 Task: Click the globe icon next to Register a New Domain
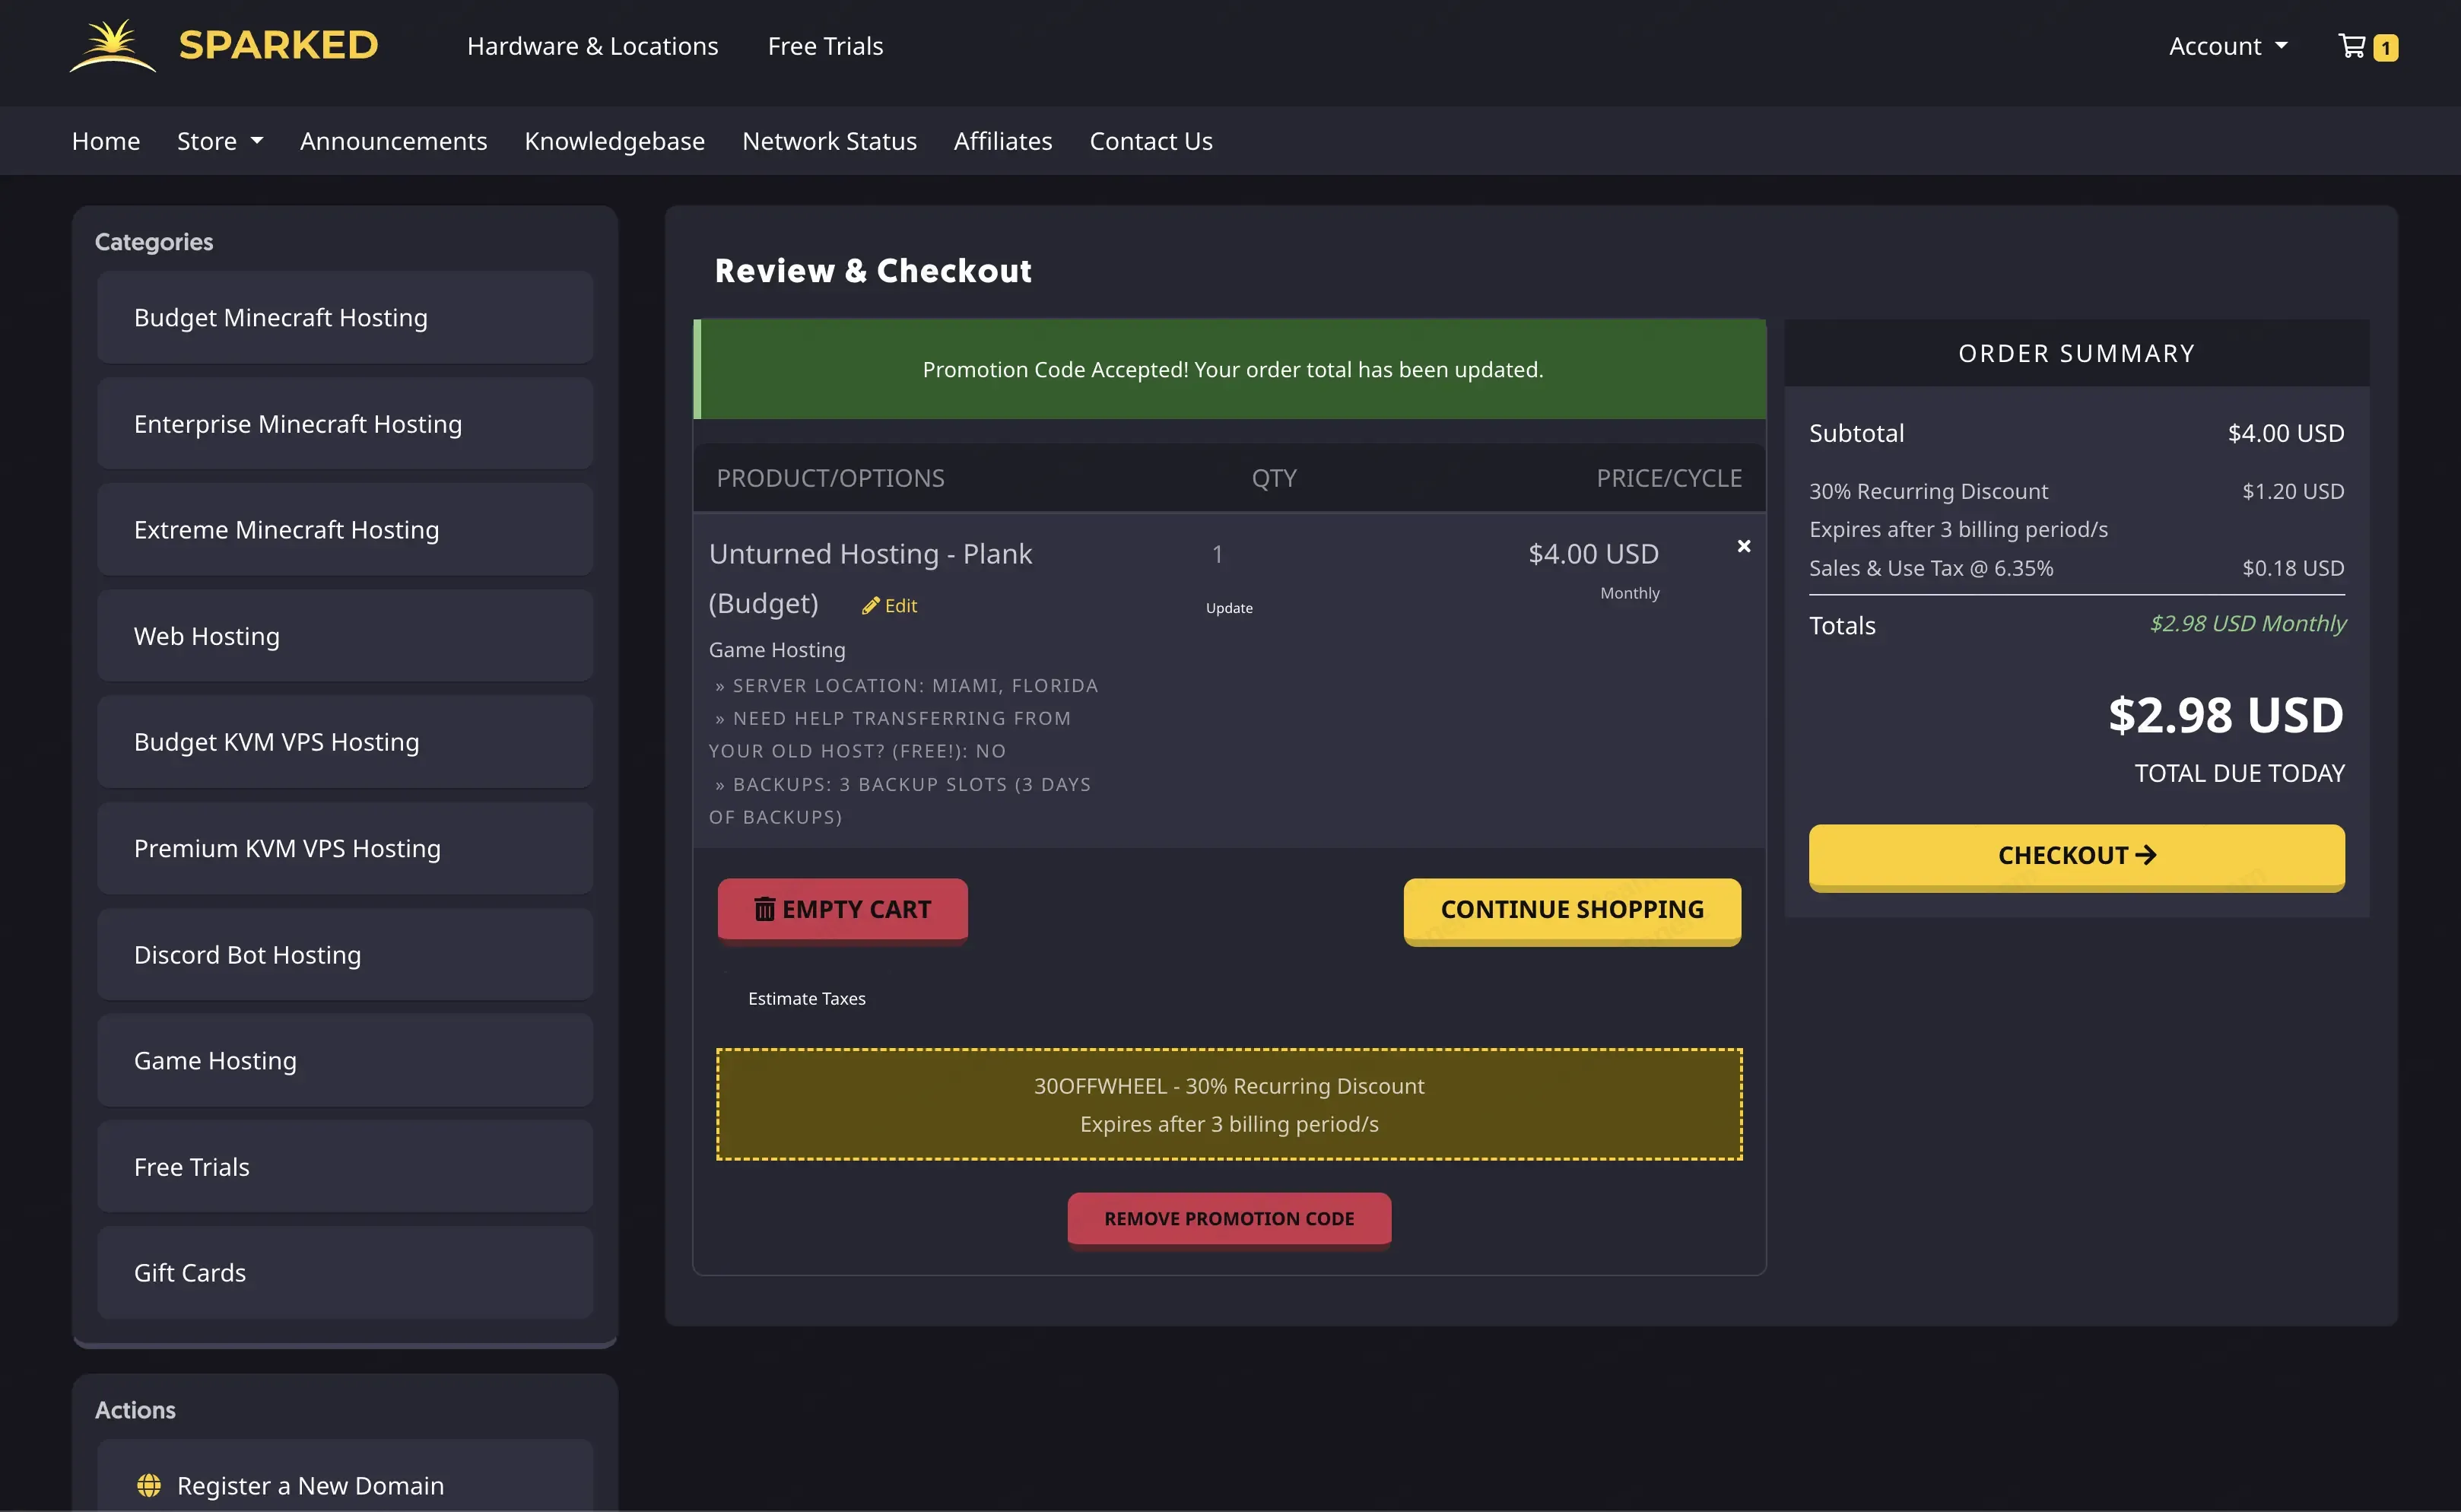(x=149, y=1485)
